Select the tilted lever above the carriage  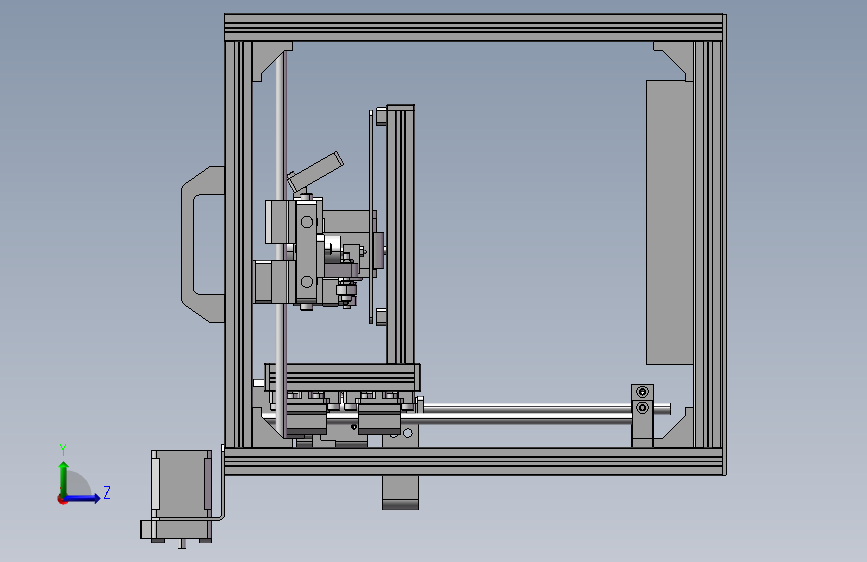point(315,172)
